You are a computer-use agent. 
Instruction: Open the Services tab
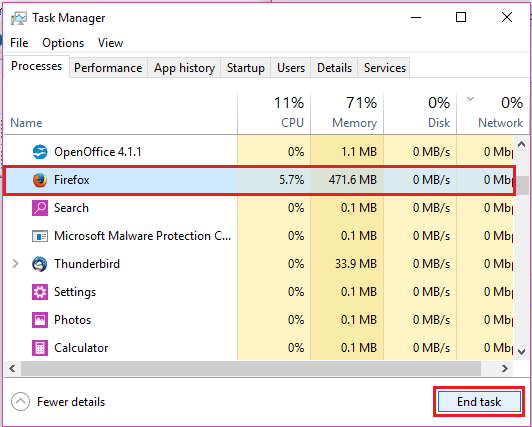pyautogui.click(x=384, y=68)
